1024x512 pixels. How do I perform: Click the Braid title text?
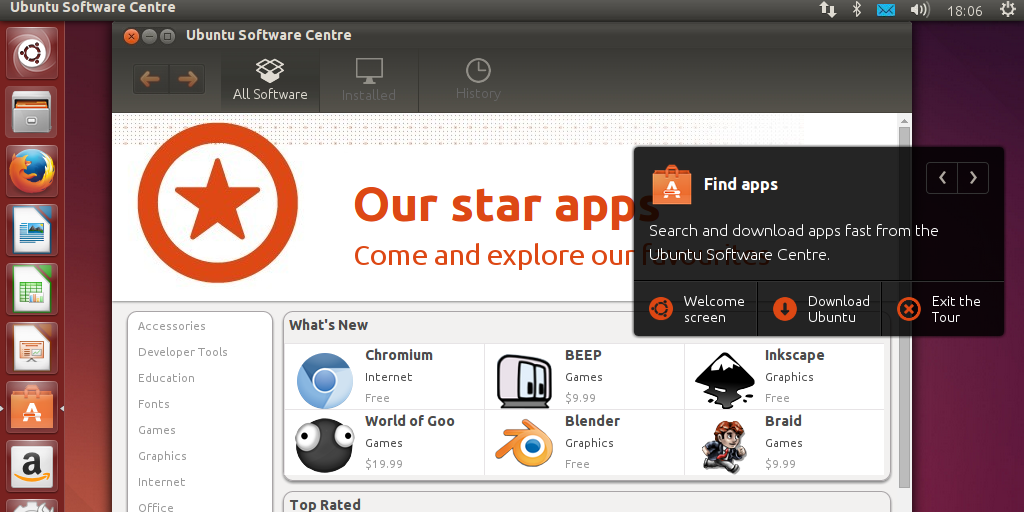[783, 421]
